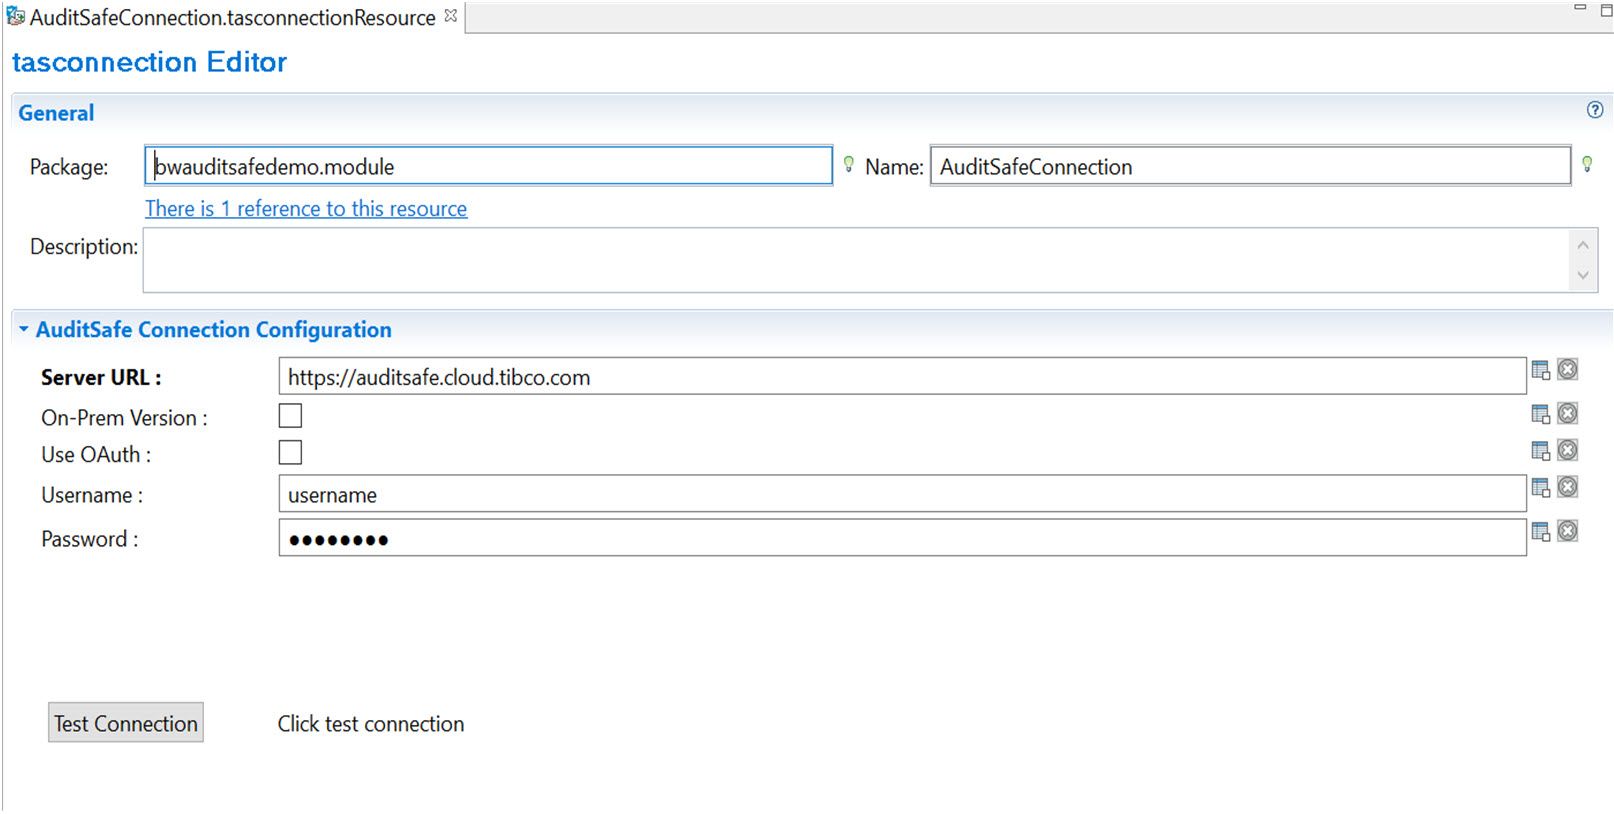
Task: Clear the Use OAuth property binding
Action: (x=1568, y=451)
